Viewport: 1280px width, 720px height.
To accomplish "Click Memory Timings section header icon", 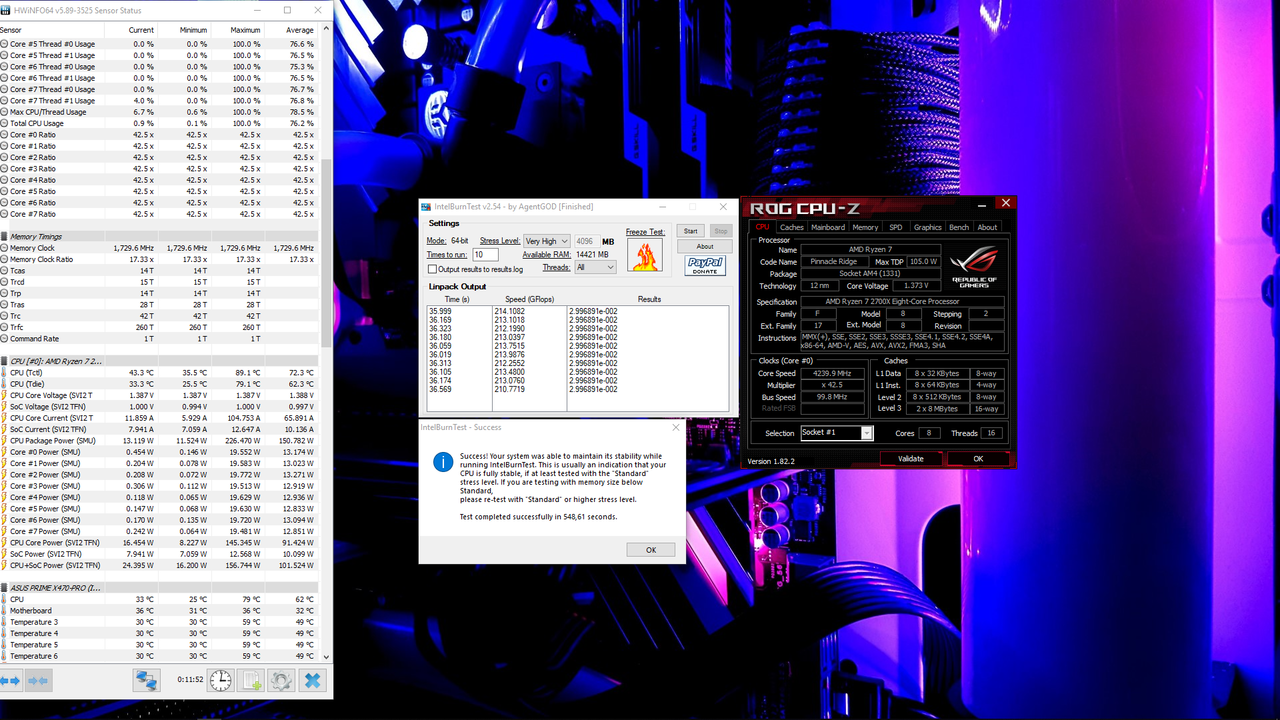I will click(5, 236).
